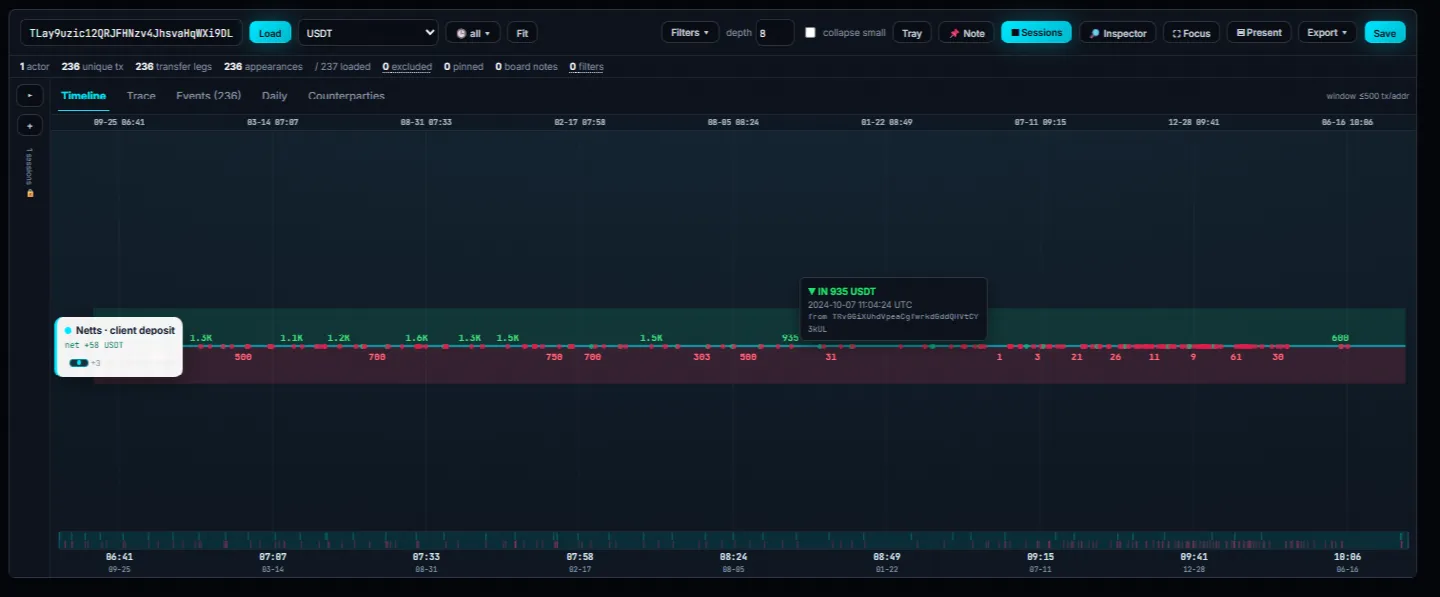The image size is (1440, 597).
Task: Click the 1.1K inbound label
Action: coord(291,338)
